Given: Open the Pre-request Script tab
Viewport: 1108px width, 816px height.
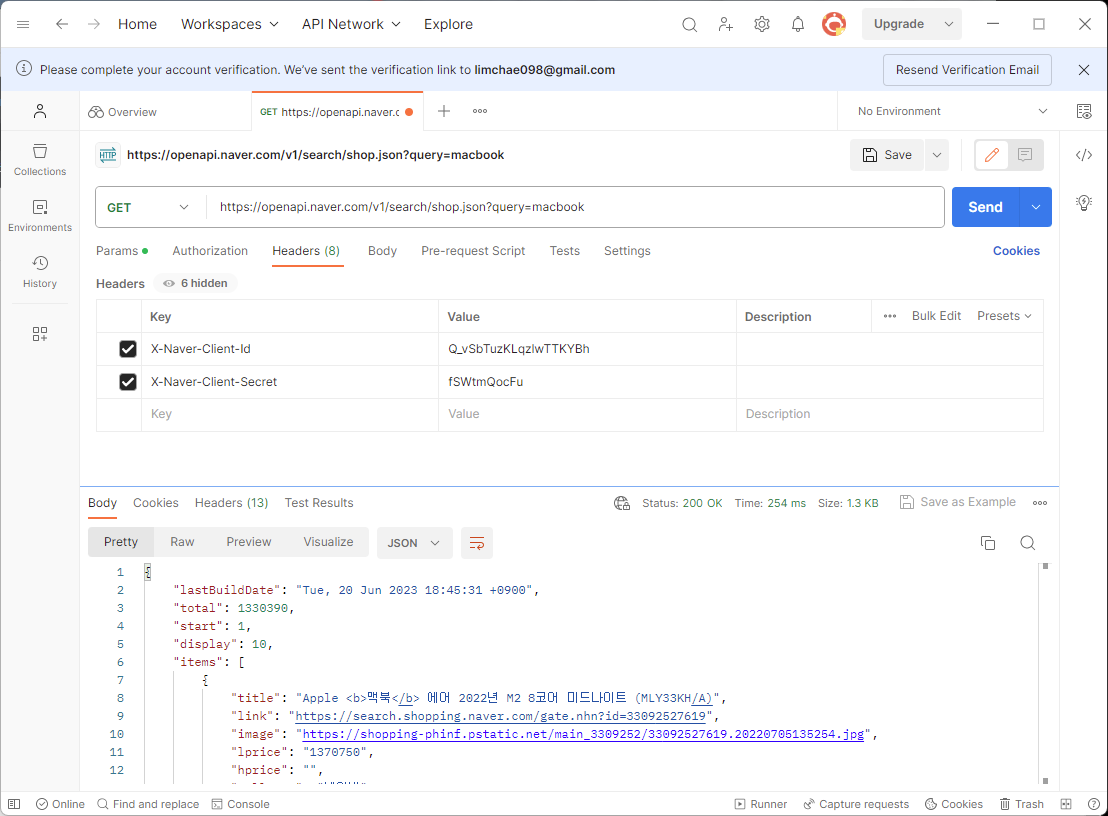Looking at the screenshot, I should pyautogui.click(x=473, y=251).
